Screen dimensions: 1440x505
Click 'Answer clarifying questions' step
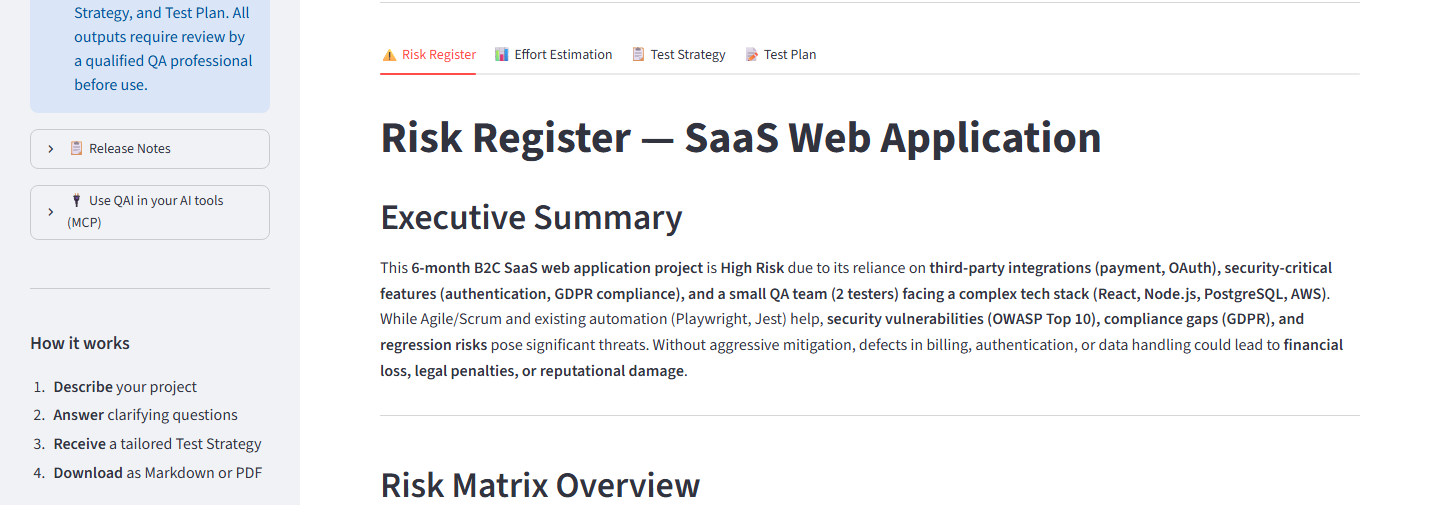click(146, 415)
